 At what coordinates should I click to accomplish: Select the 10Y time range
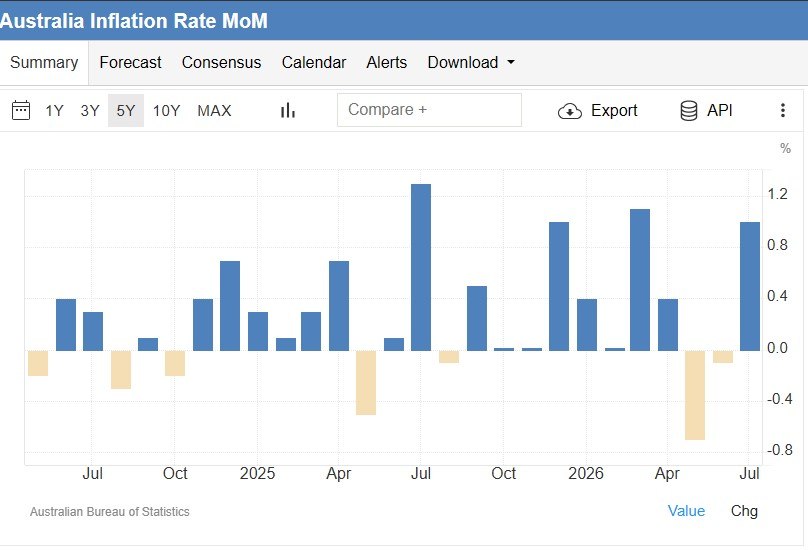click(166, 111)
